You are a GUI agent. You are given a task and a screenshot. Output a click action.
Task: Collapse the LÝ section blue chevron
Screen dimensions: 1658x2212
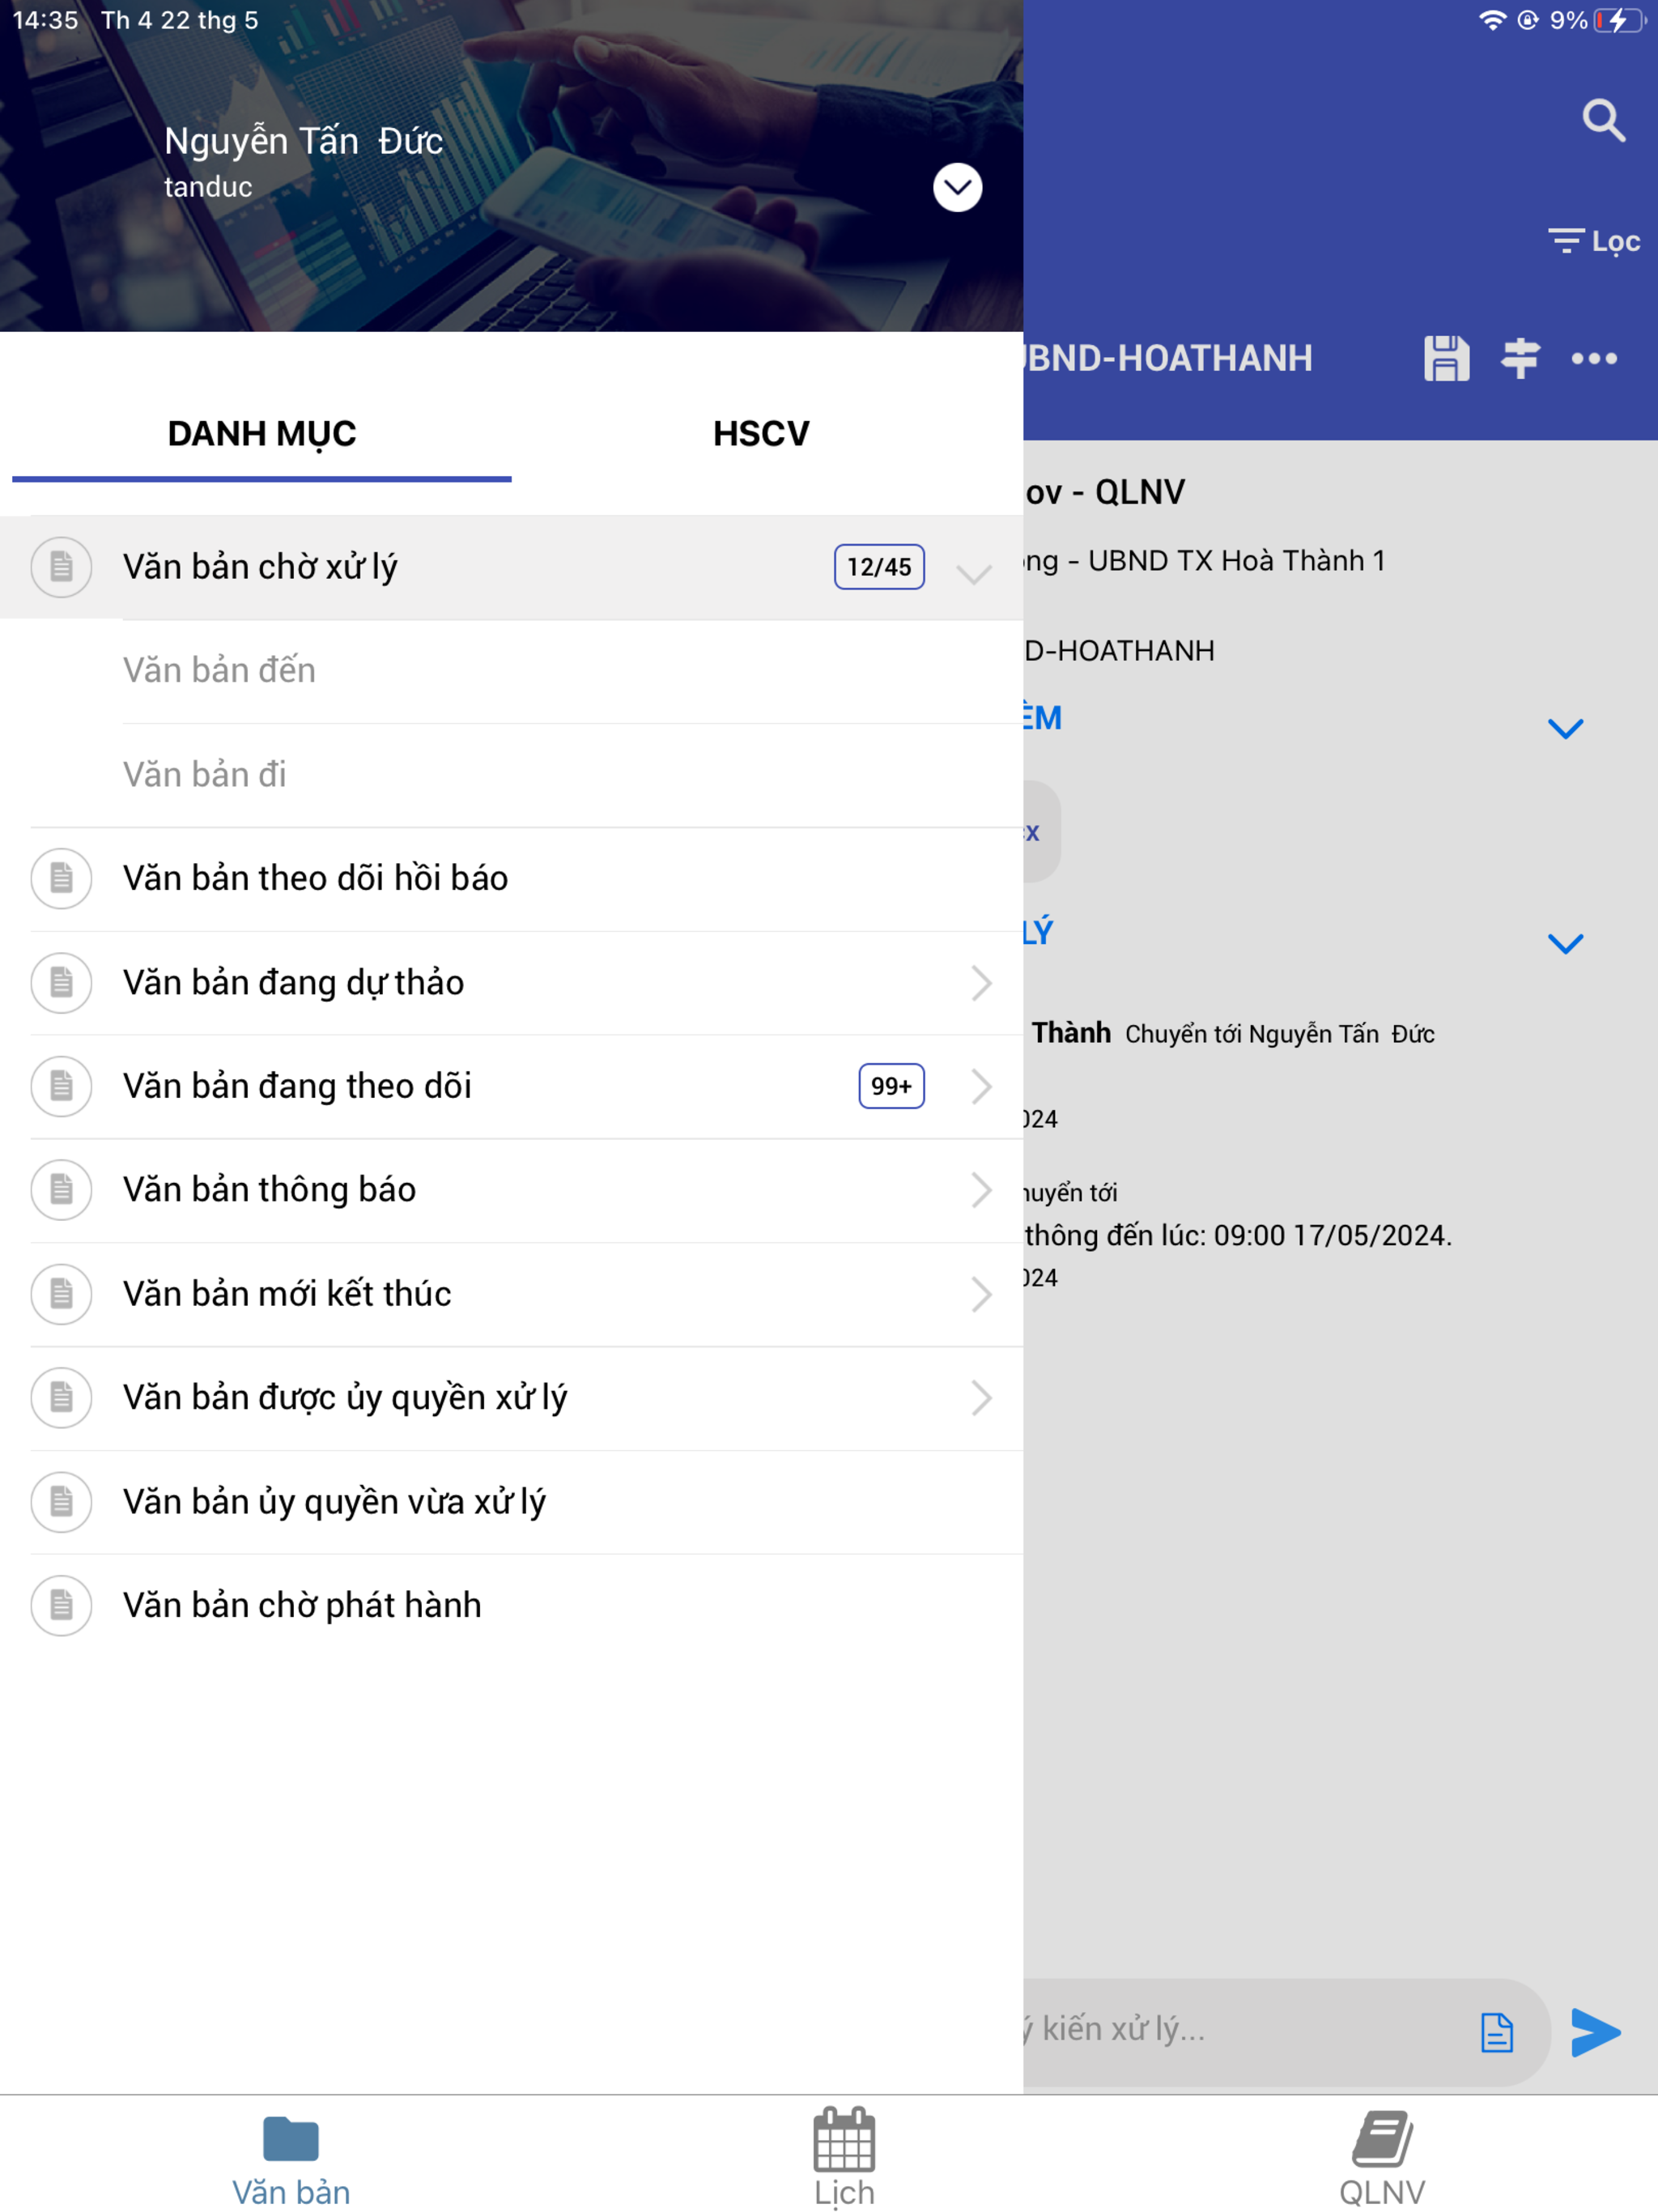pos(1565,944)
